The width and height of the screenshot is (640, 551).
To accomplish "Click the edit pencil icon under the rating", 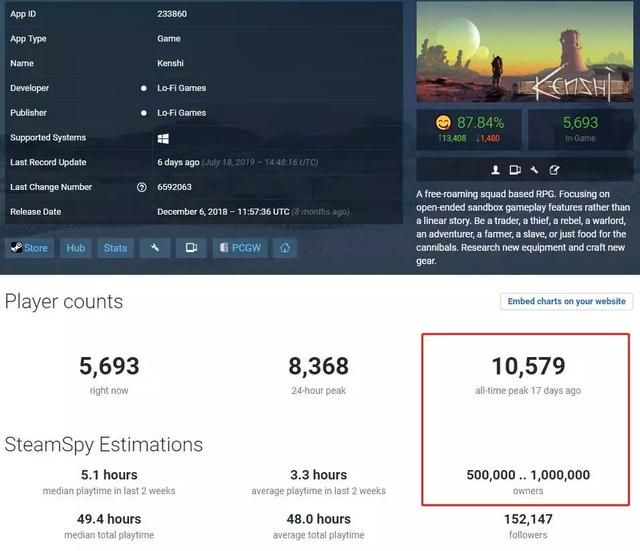I will 554,170.
